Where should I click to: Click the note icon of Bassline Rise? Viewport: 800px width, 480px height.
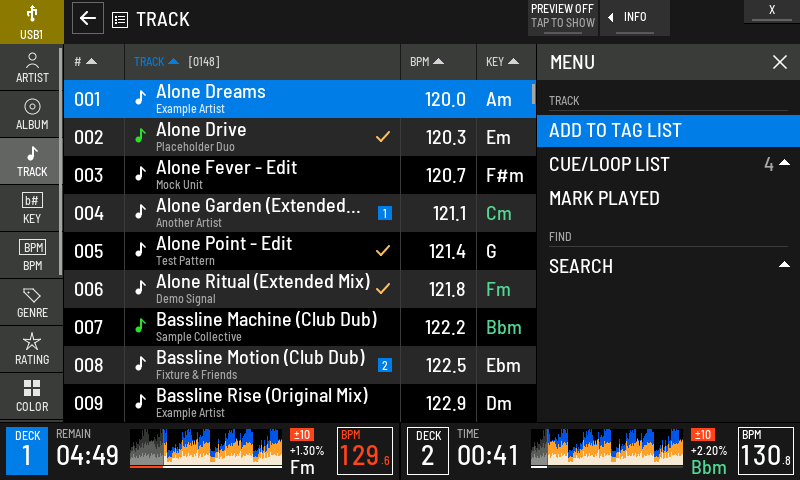[140, 402]
